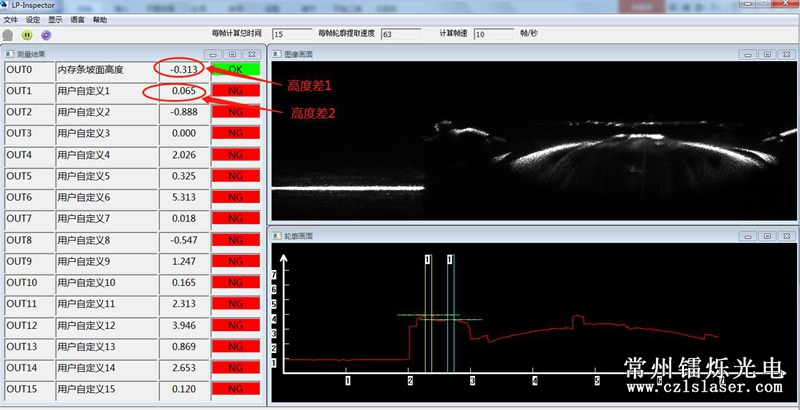Click the gray record circle toolbar icon
The width and height of the screenshot is (800, 410).
point(8,34)
